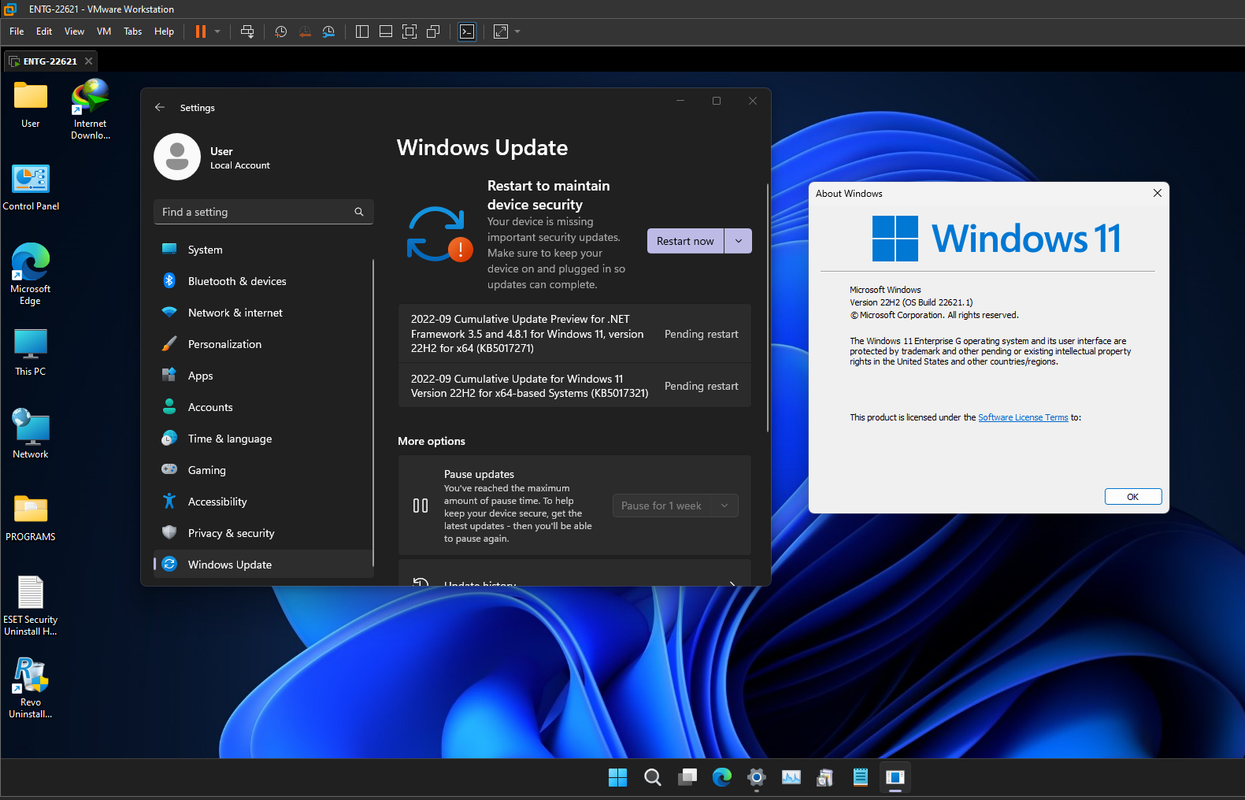
Task: Open Task View from taskbar
Action: coord(687,777)
